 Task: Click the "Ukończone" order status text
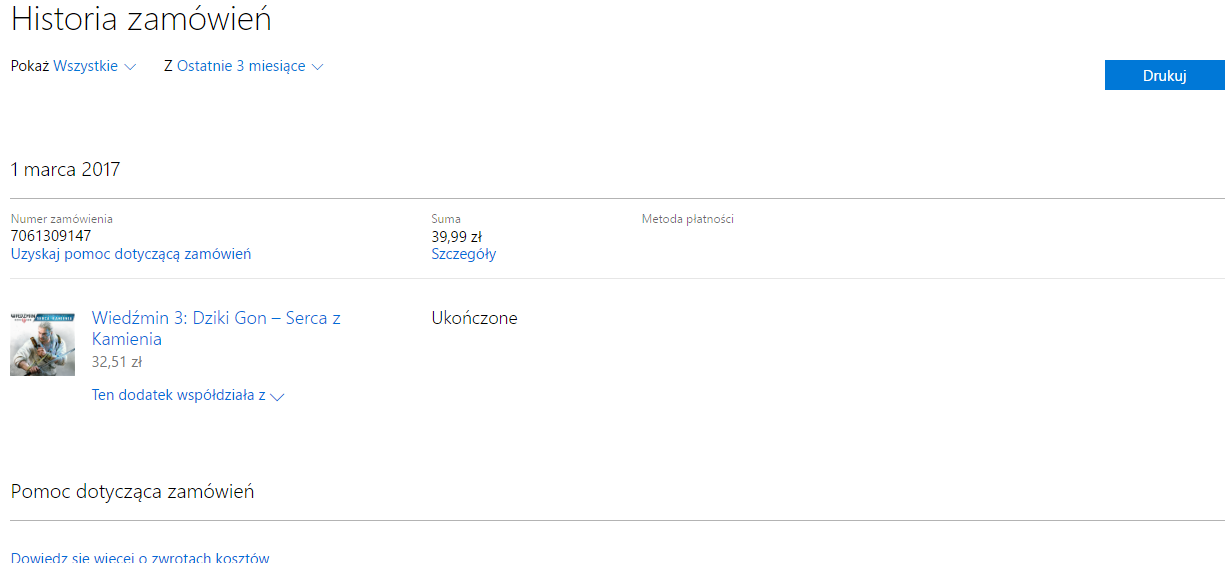[474, 318]
